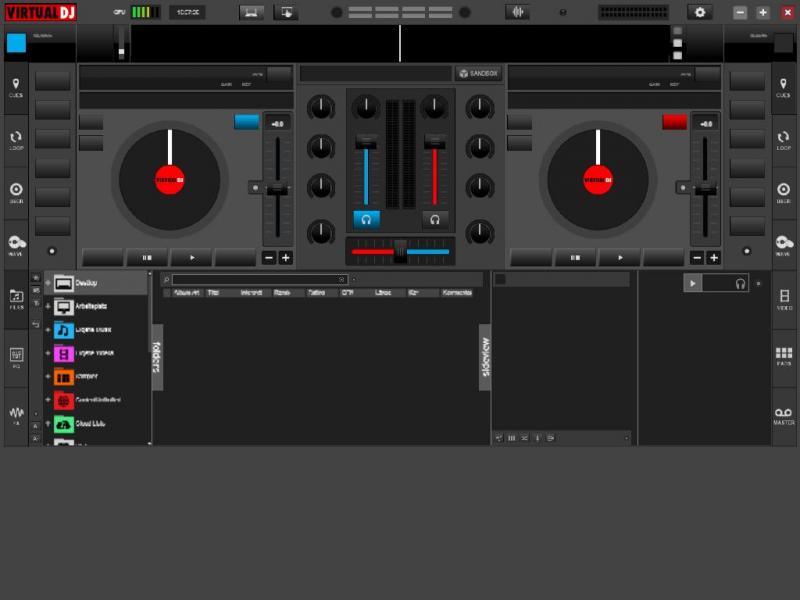Viewport: 800px width, 600px height.
Task: Toggle the SANDBOX mode button
Action: tap(478, 73)
